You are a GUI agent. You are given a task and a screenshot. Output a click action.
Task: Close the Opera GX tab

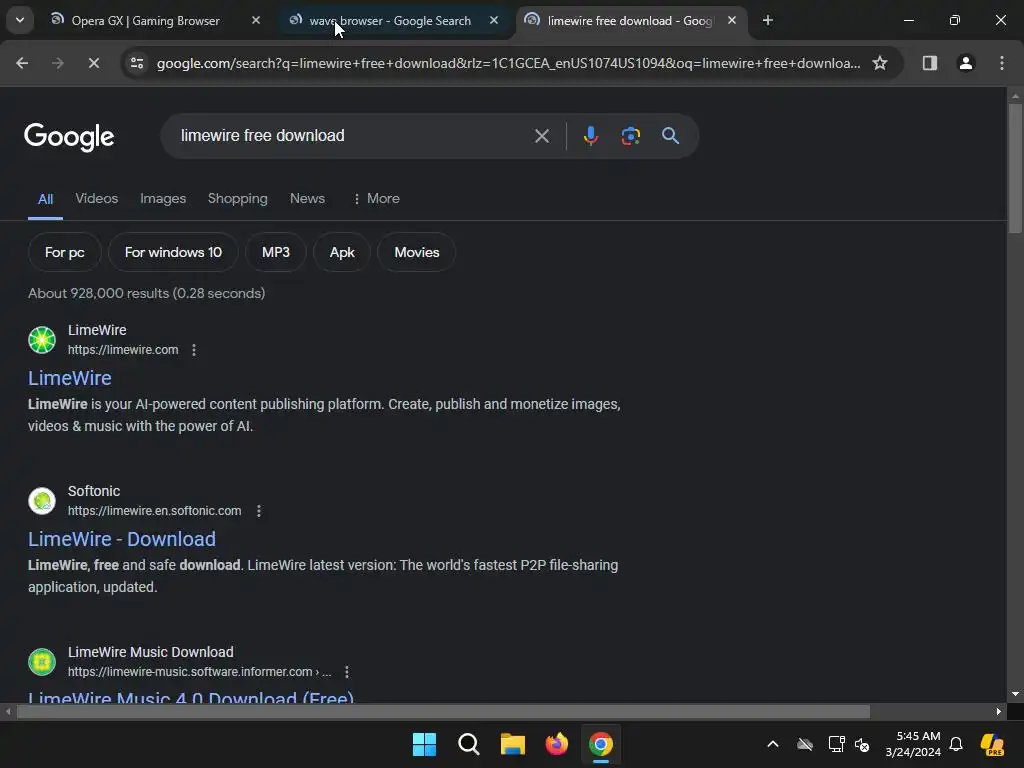[x=256, y=21]
